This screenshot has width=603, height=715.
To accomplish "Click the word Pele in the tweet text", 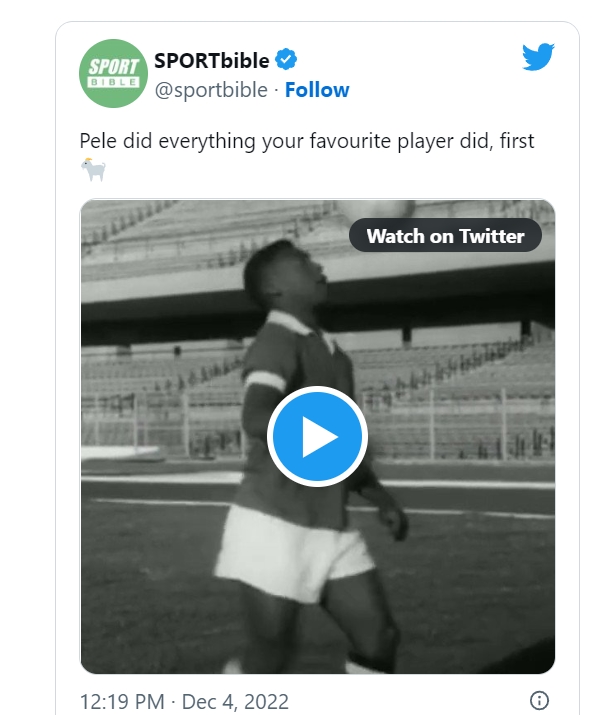I will tap(98, 141).
